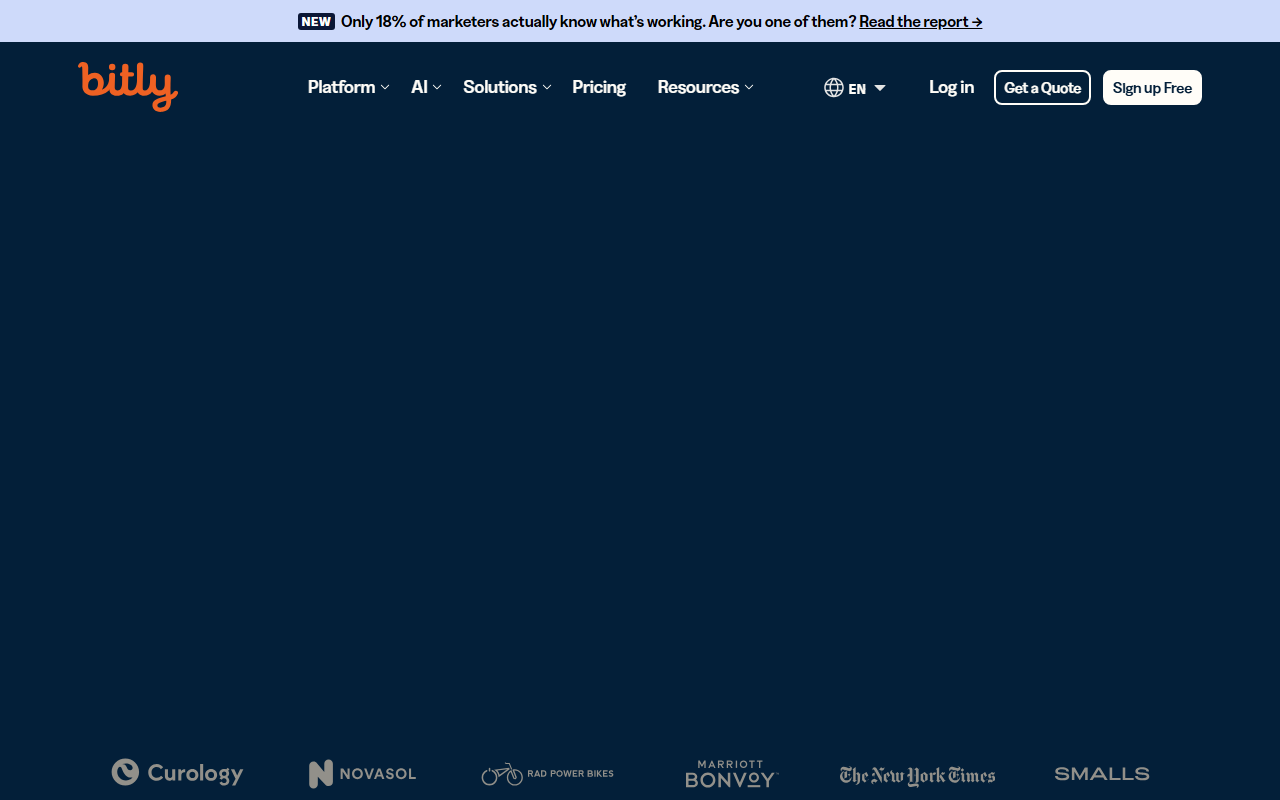Click the Curology logo
This screenshot has width=1280, height=800.
tap(177, 773)
